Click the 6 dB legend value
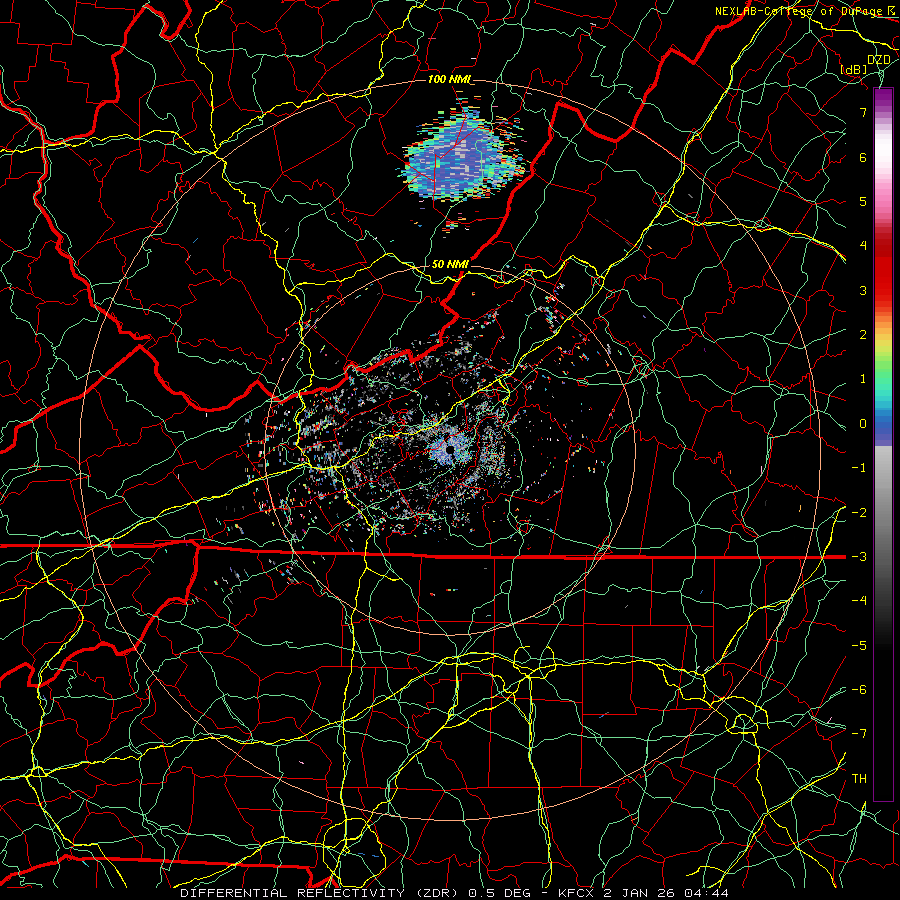 863,157
